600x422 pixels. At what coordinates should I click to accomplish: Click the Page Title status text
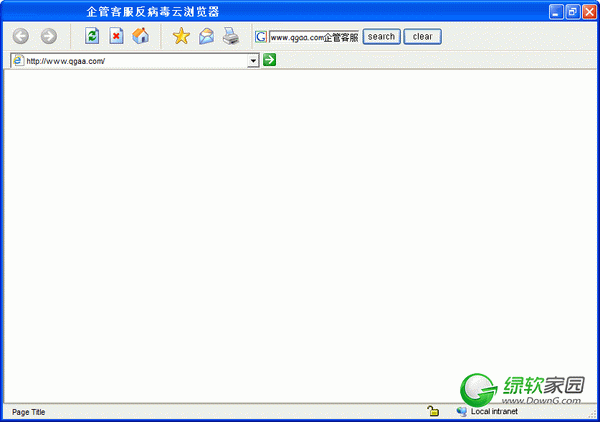point(29,412)
